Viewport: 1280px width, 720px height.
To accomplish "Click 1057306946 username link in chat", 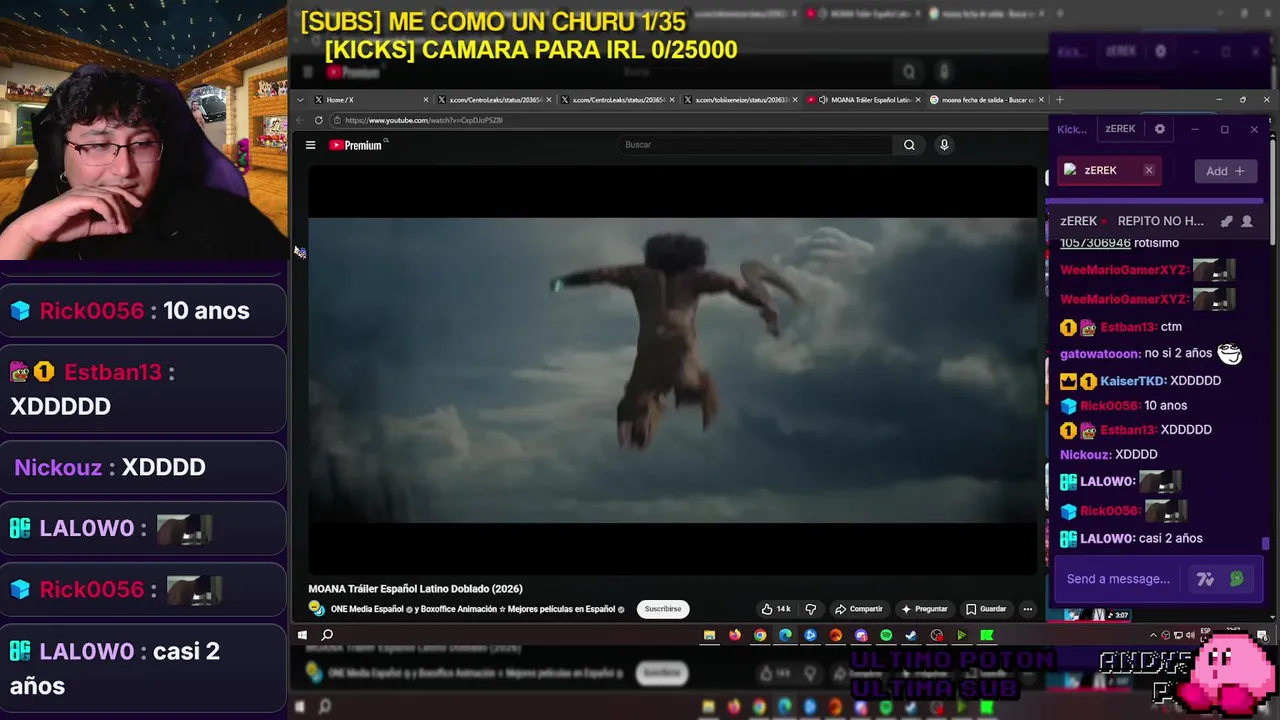I will [1095, 243].
